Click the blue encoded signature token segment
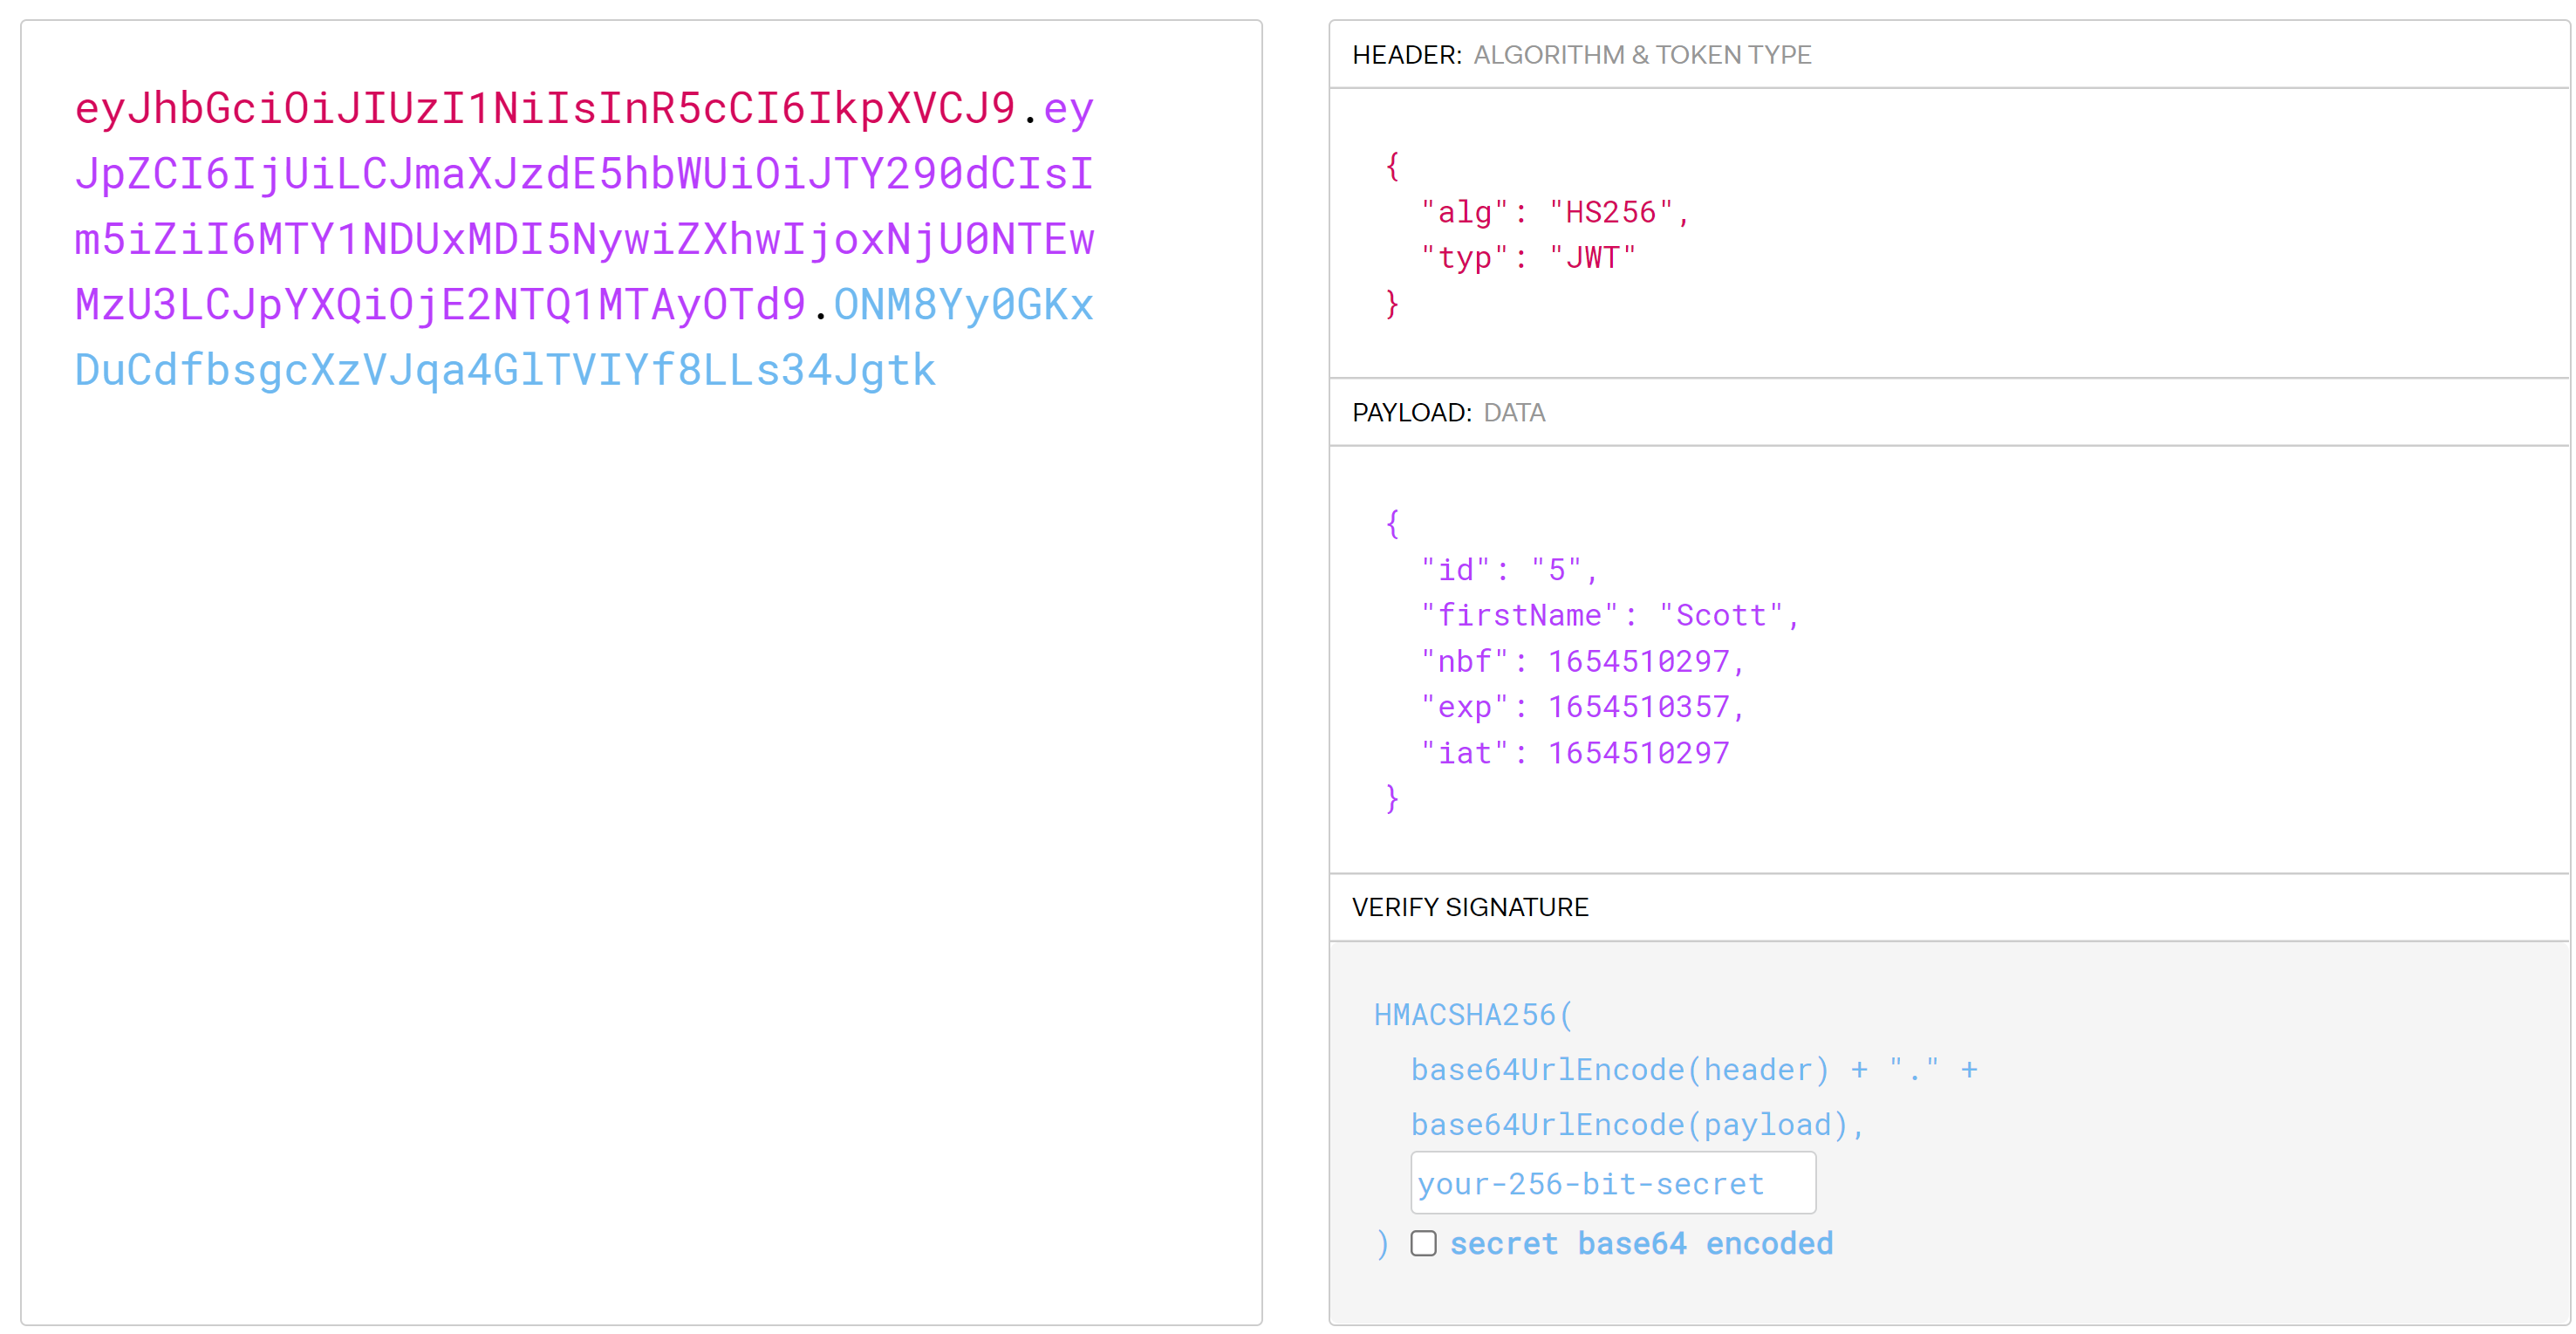Image resolution: width=2576 pixels, height=1334 pixels. pyautogui.click(x=505, y=370)
